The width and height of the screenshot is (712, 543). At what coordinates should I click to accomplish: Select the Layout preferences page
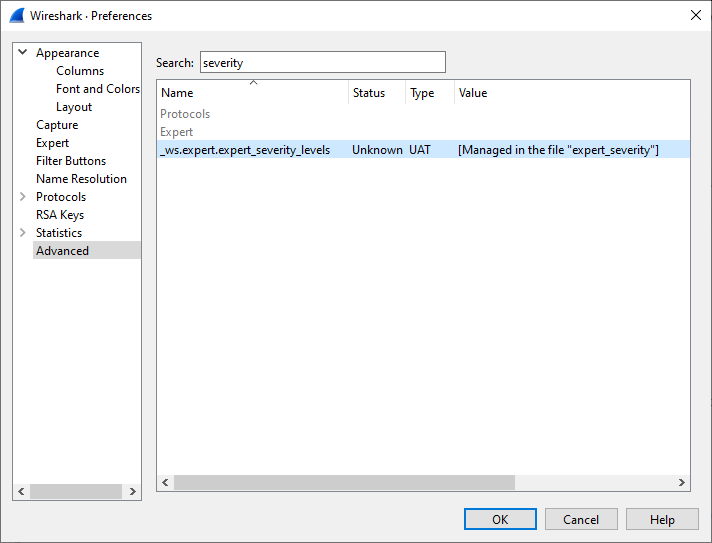pyautogui.click(x=74, y=107)
